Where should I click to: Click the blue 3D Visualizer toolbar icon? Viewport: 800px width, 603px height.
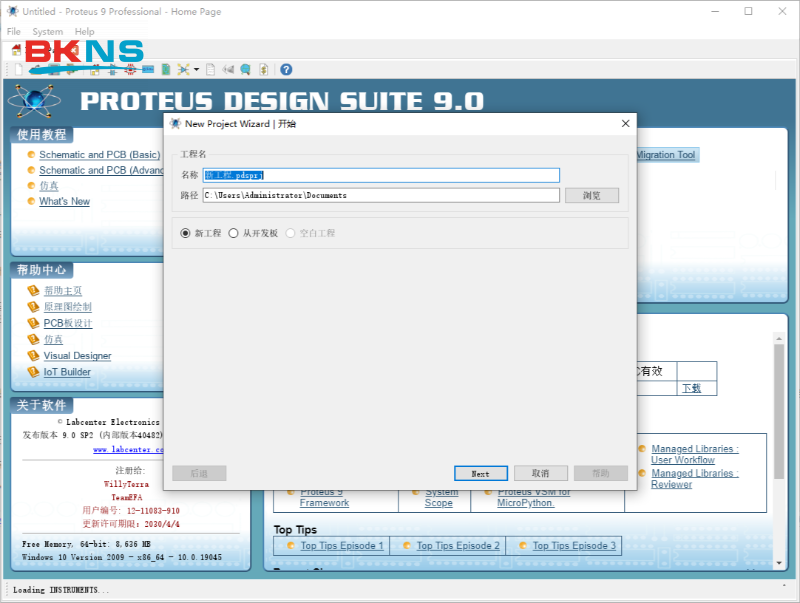coord(148,69)
